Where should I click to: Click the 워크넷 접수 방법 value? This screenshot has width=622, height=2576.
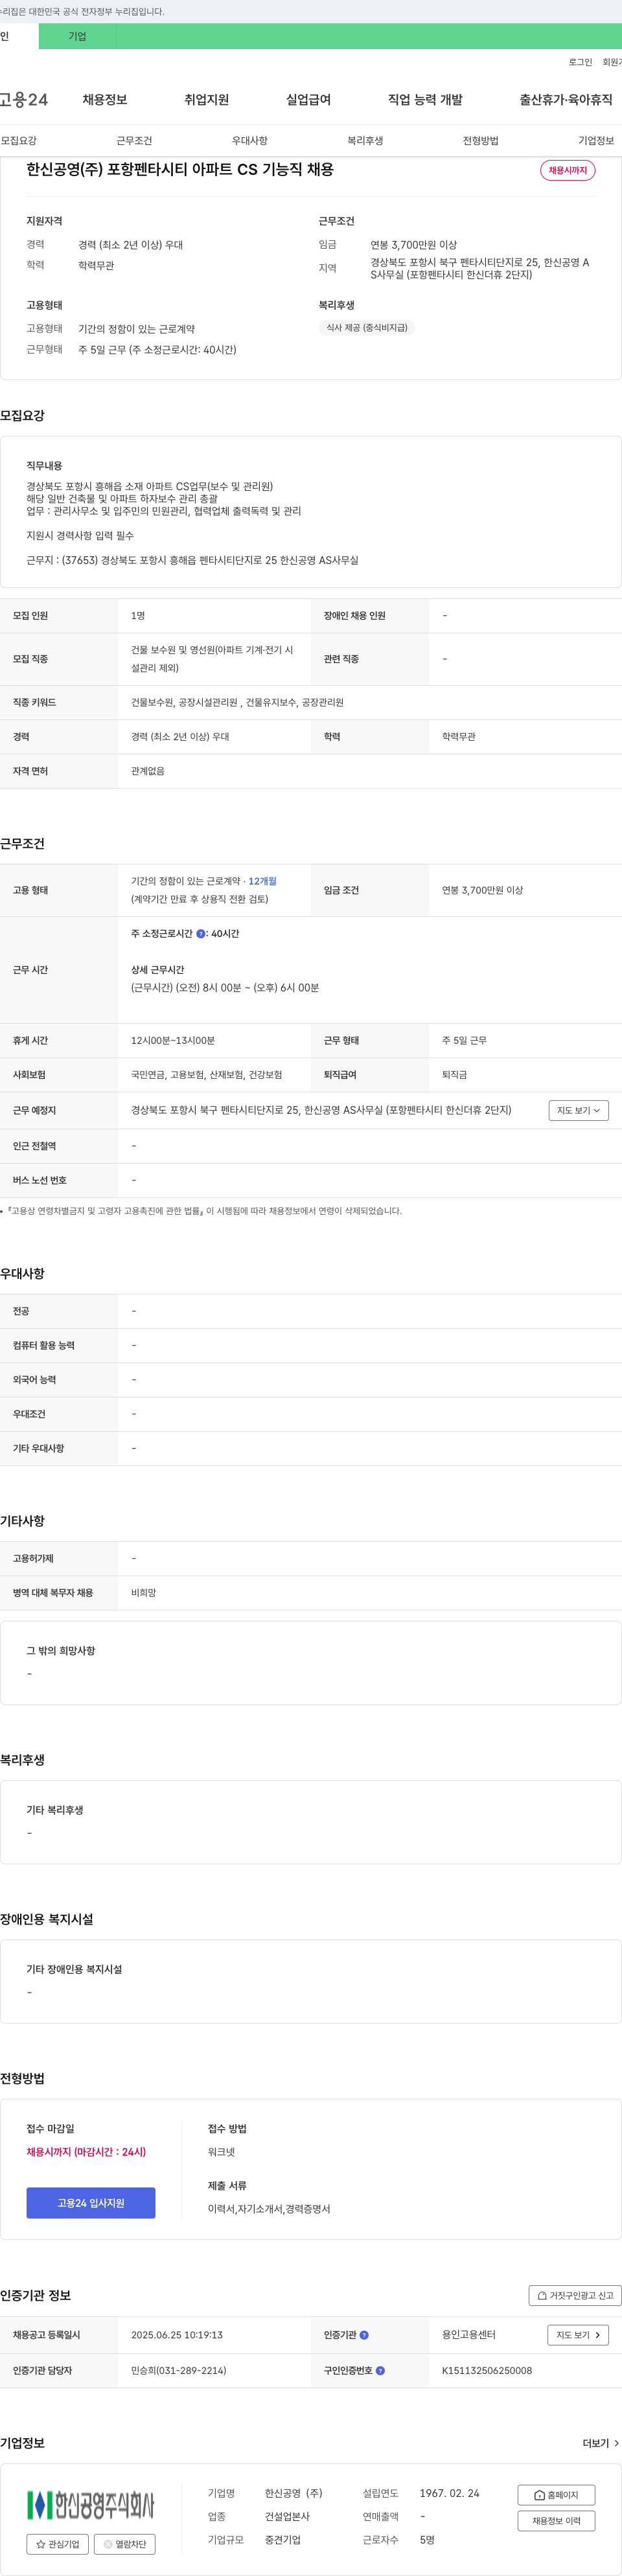coord(221,2152)
